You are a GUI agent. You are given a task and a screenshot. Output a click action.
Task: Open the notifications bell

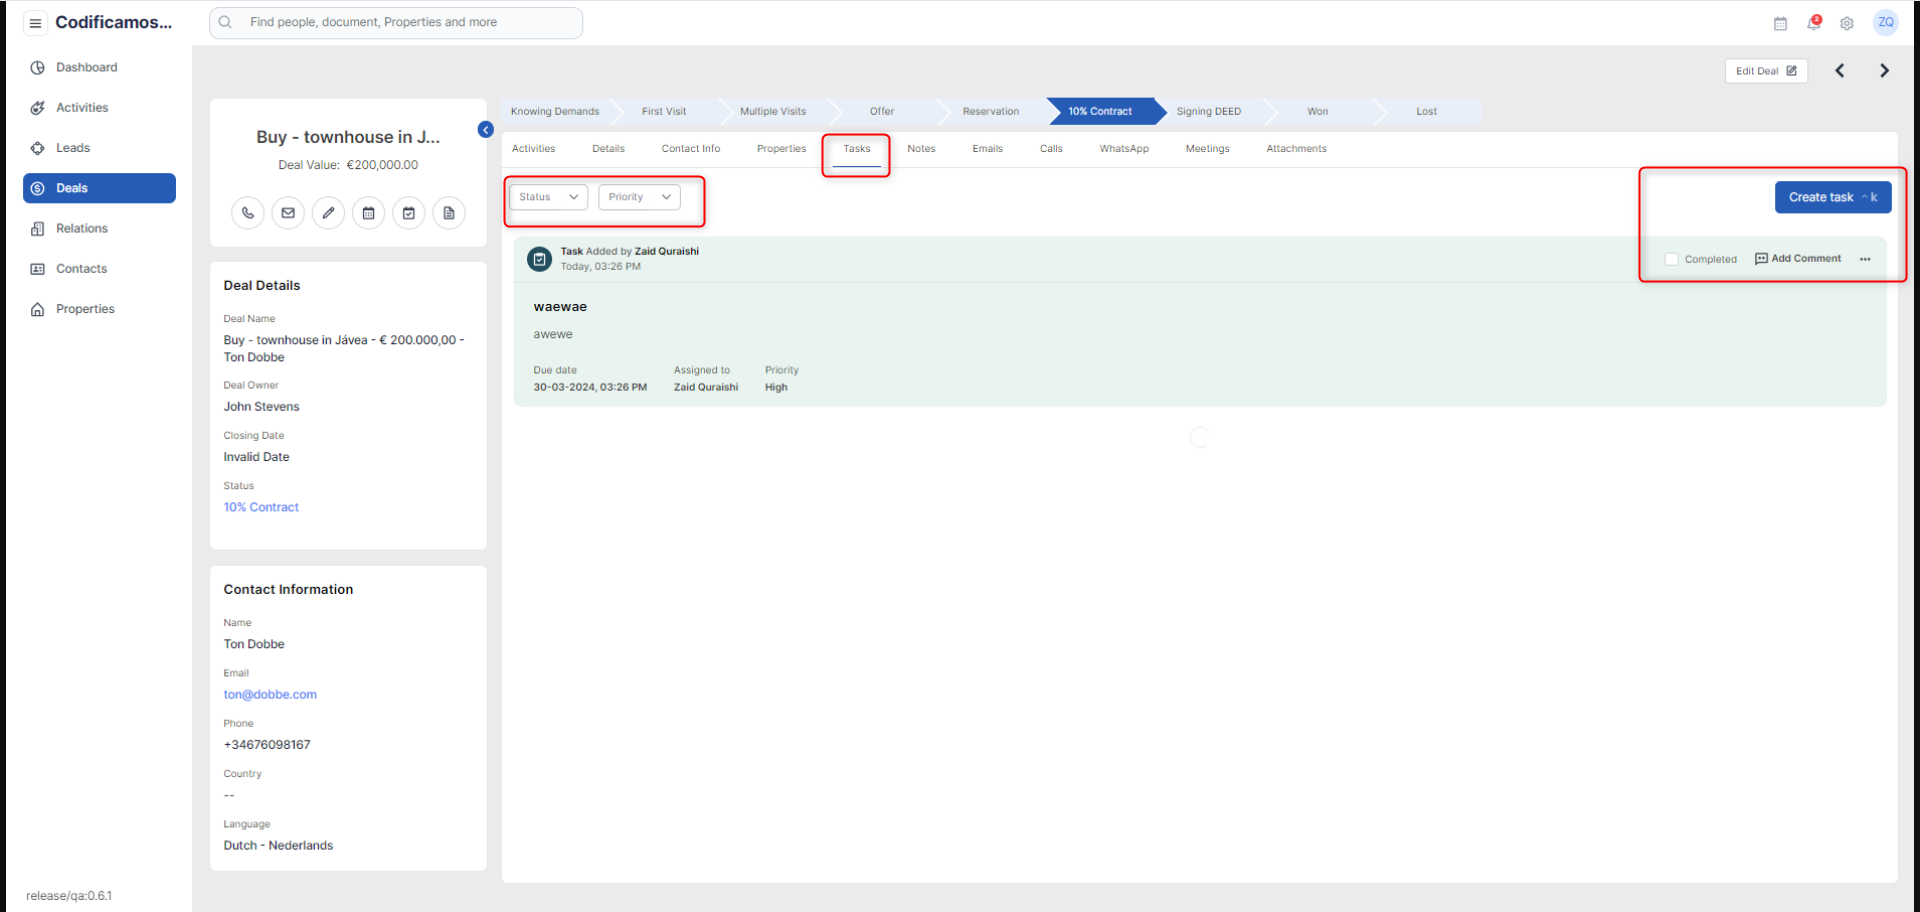coord(1813,23)
